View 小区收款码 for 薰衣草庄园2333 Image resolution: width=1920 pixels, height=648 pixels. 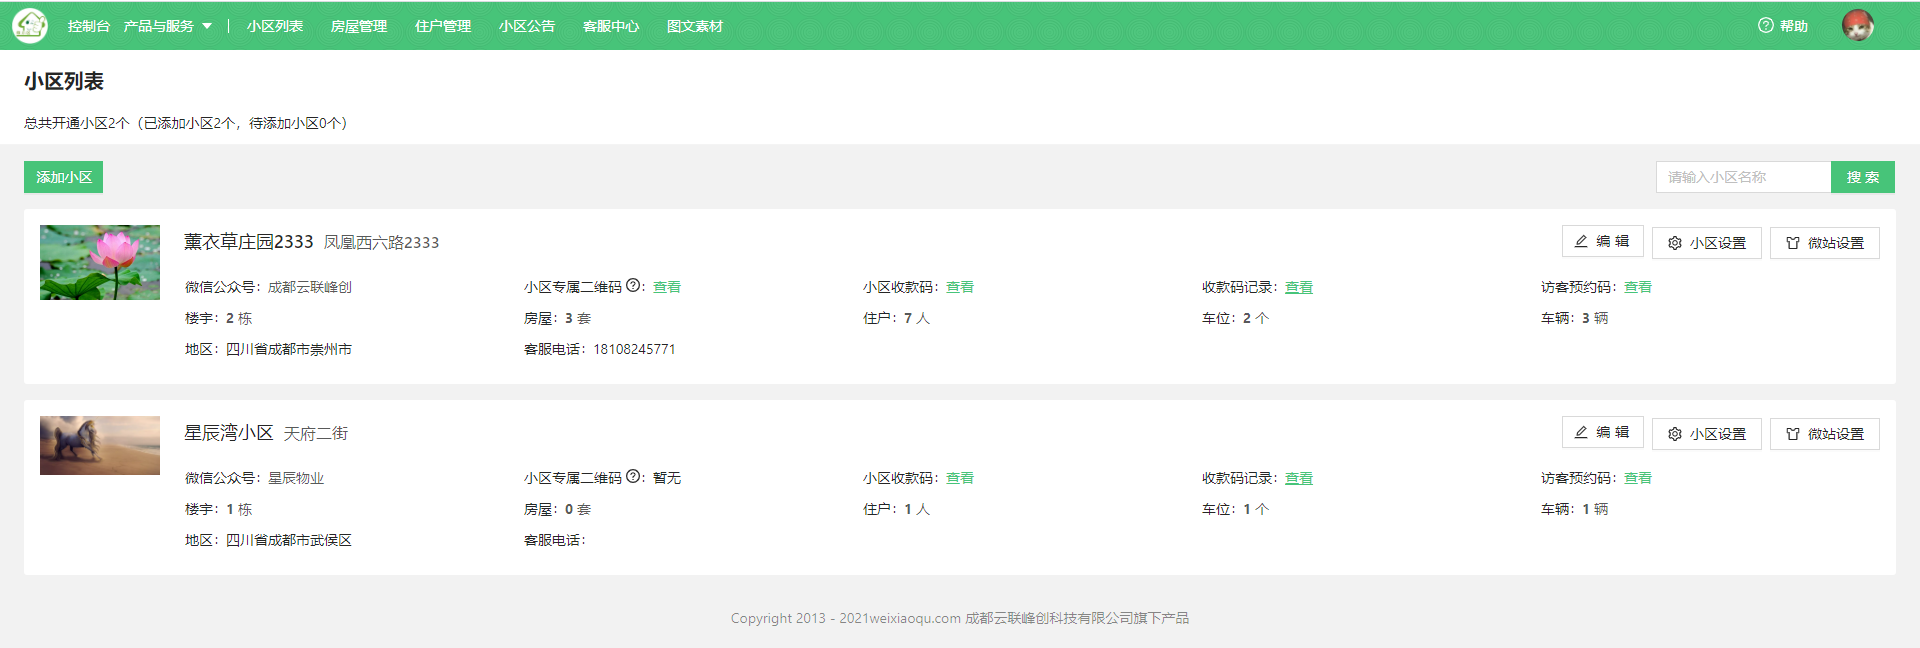[x=960, y=287]
